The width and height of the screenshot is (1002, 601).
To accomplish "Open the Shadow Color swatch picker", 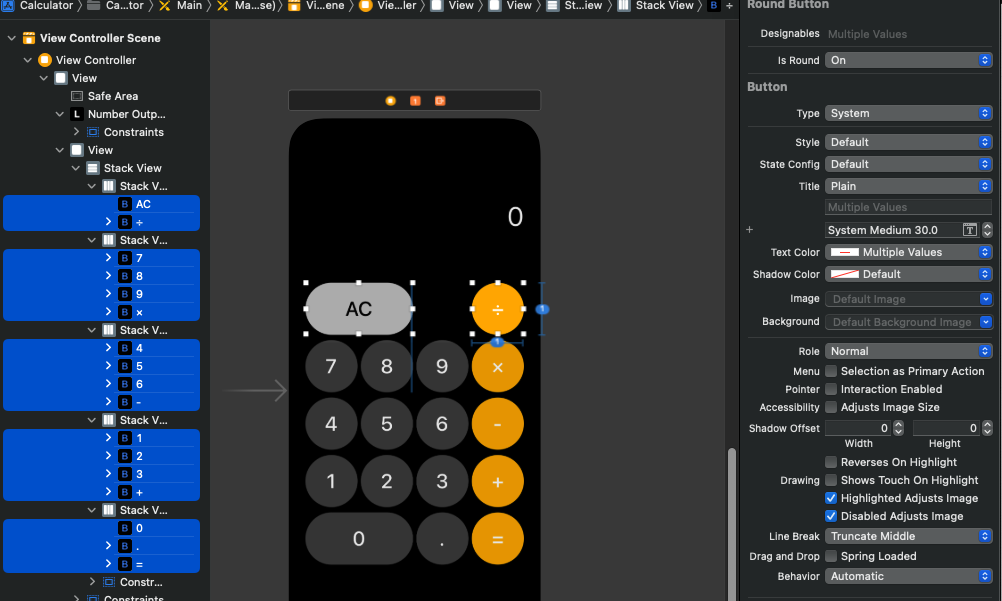I will pyautogui.click(x=844, y=274).
